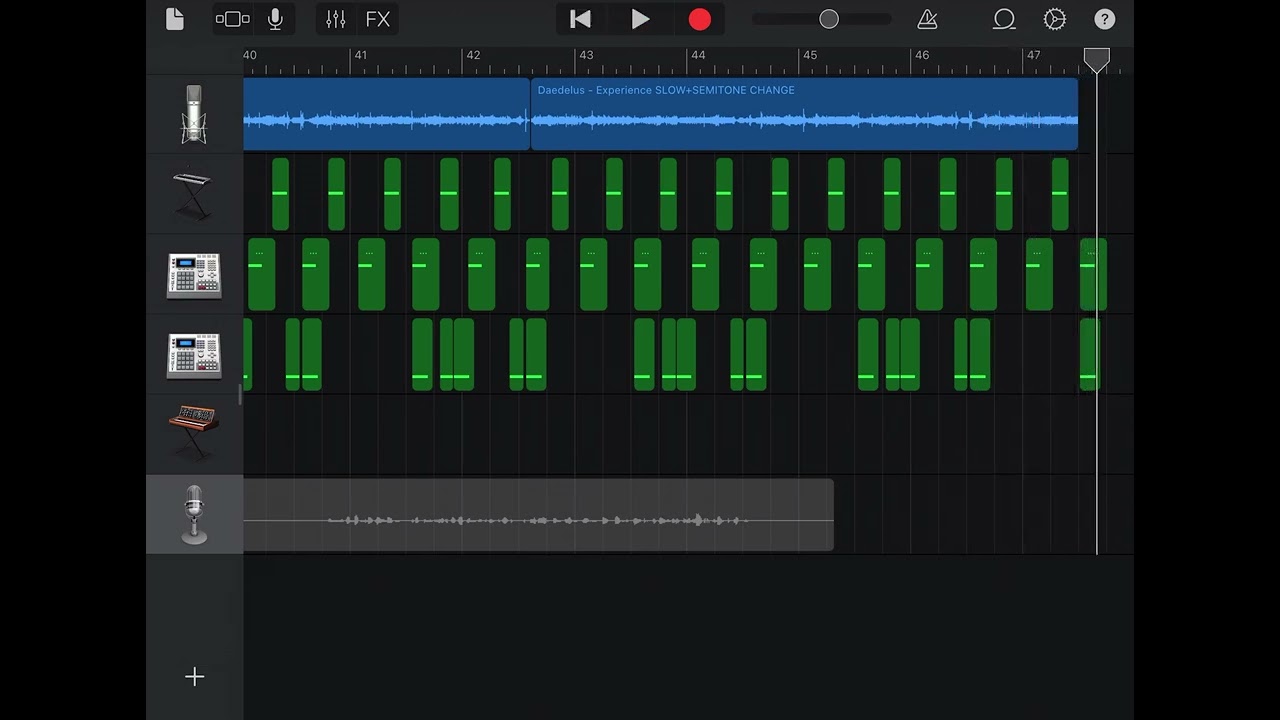Image resolution: width=1280 pixels, height=720 pixels.
Task: Tap bar 43 on the ruler
Action: click(x=586, y=55)
